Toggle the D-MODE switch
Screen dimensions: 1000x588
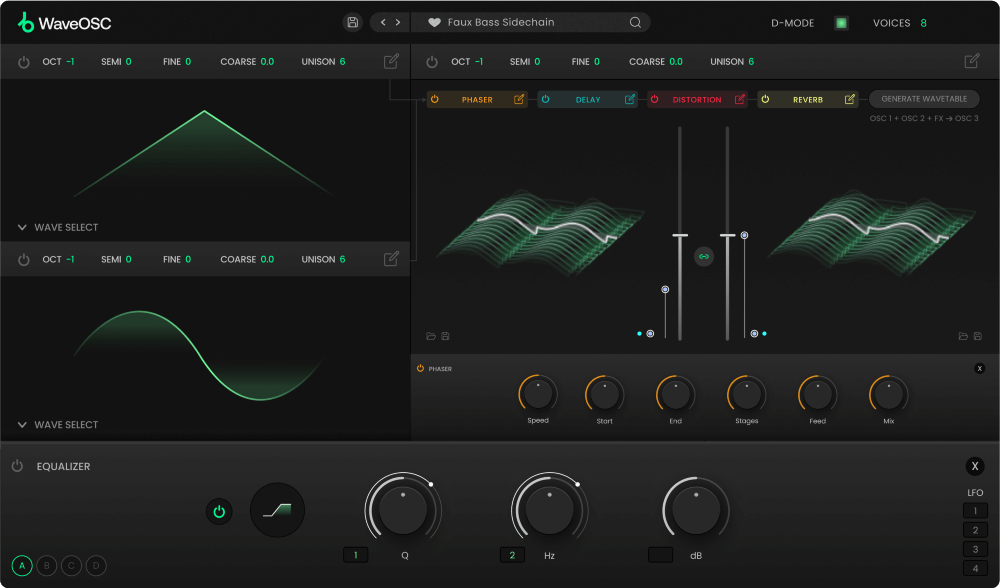(843, 22)
